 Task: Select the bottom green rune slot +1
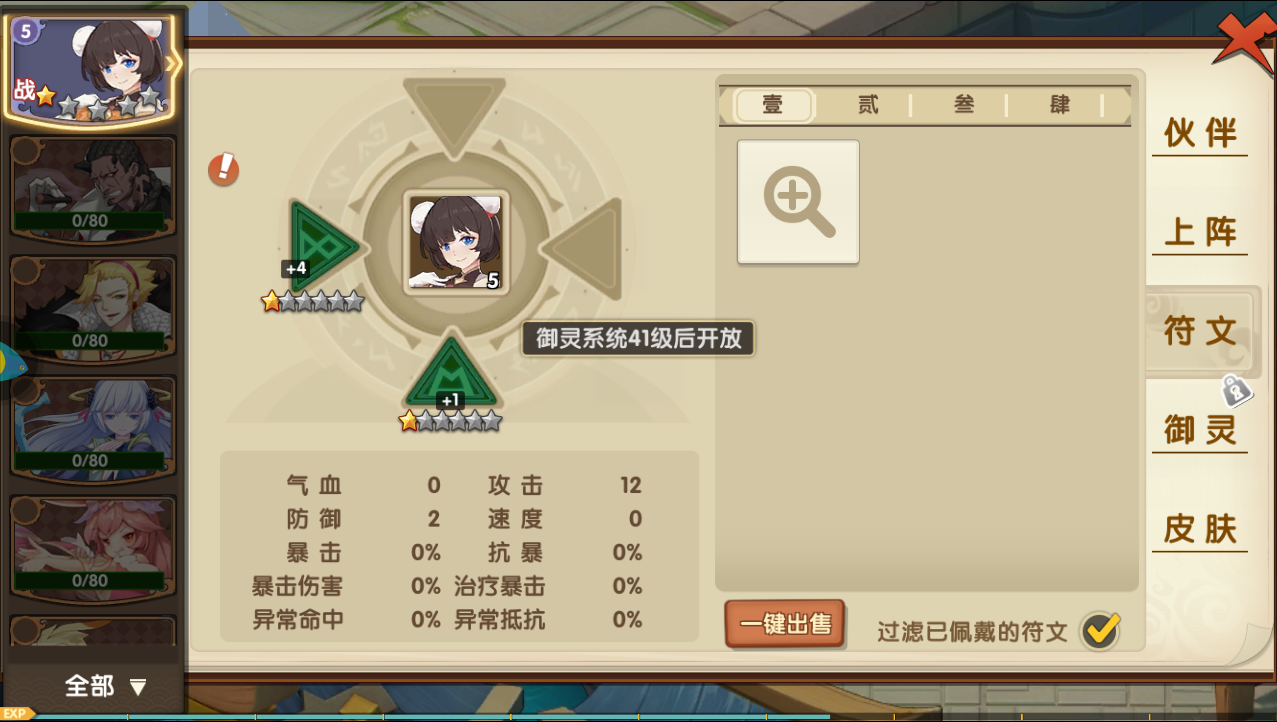click(x=452, y=374)
